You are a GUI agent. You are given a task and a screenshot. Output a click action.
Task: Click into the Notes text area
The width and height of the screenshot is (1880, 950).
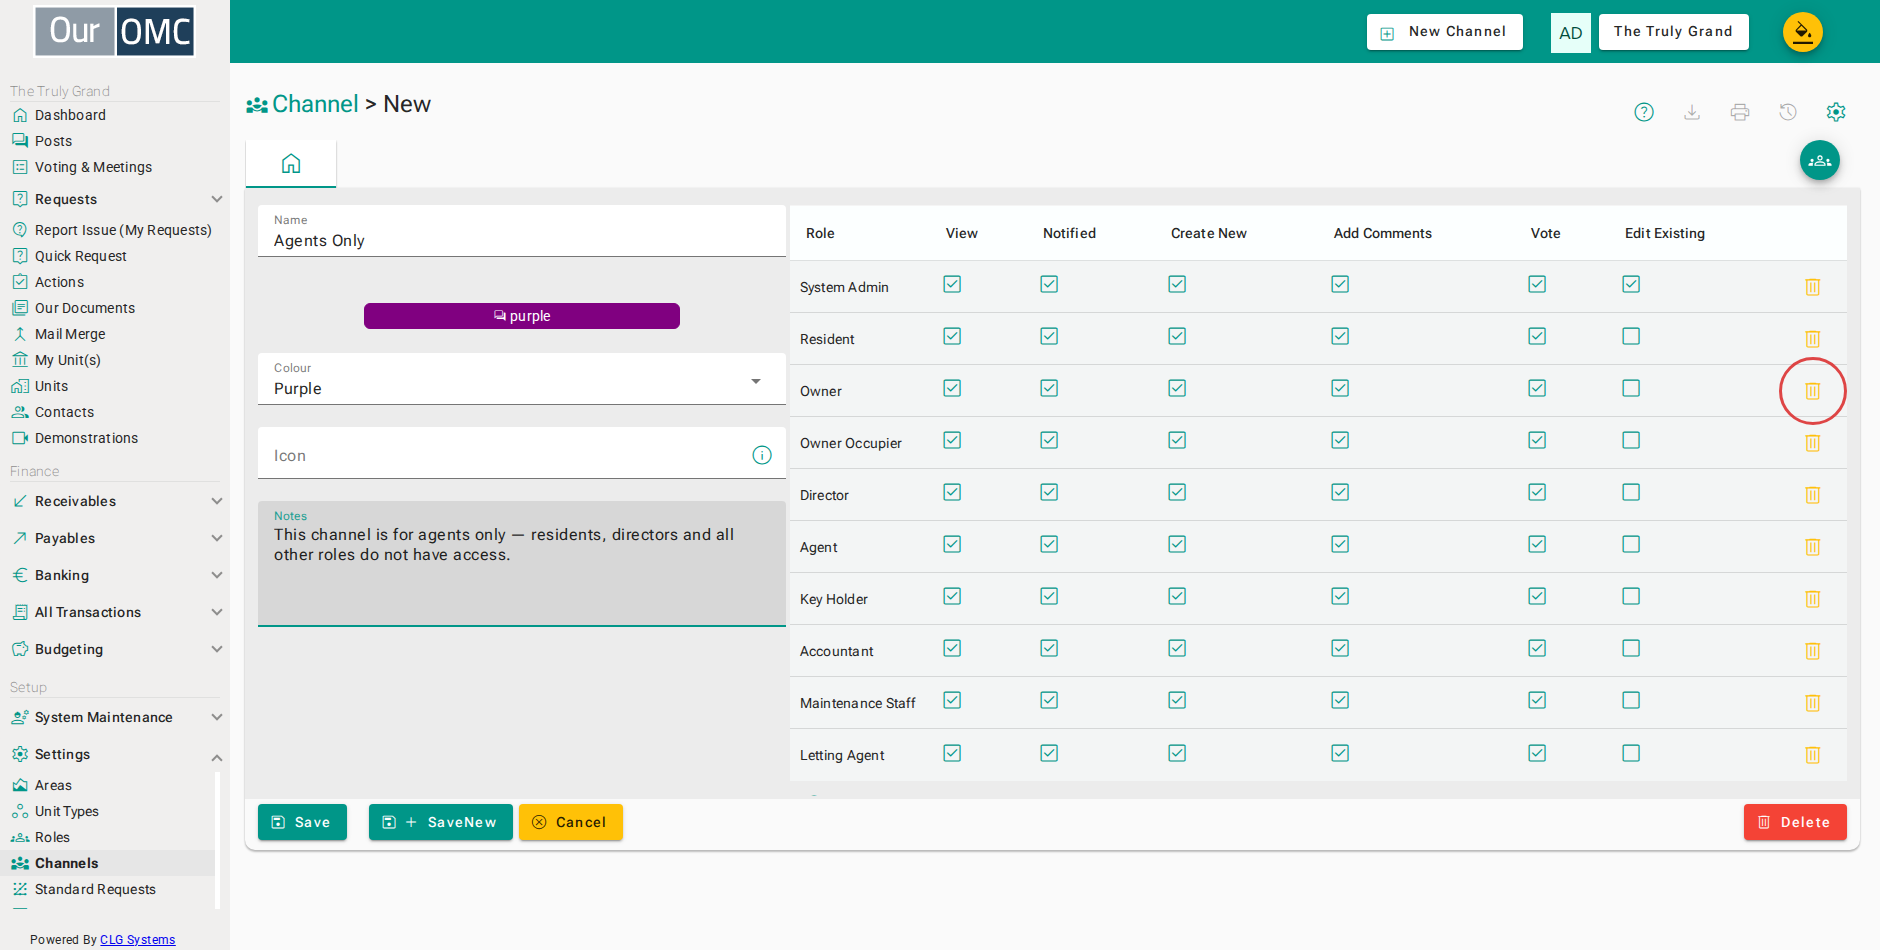(x=521, y=564)
